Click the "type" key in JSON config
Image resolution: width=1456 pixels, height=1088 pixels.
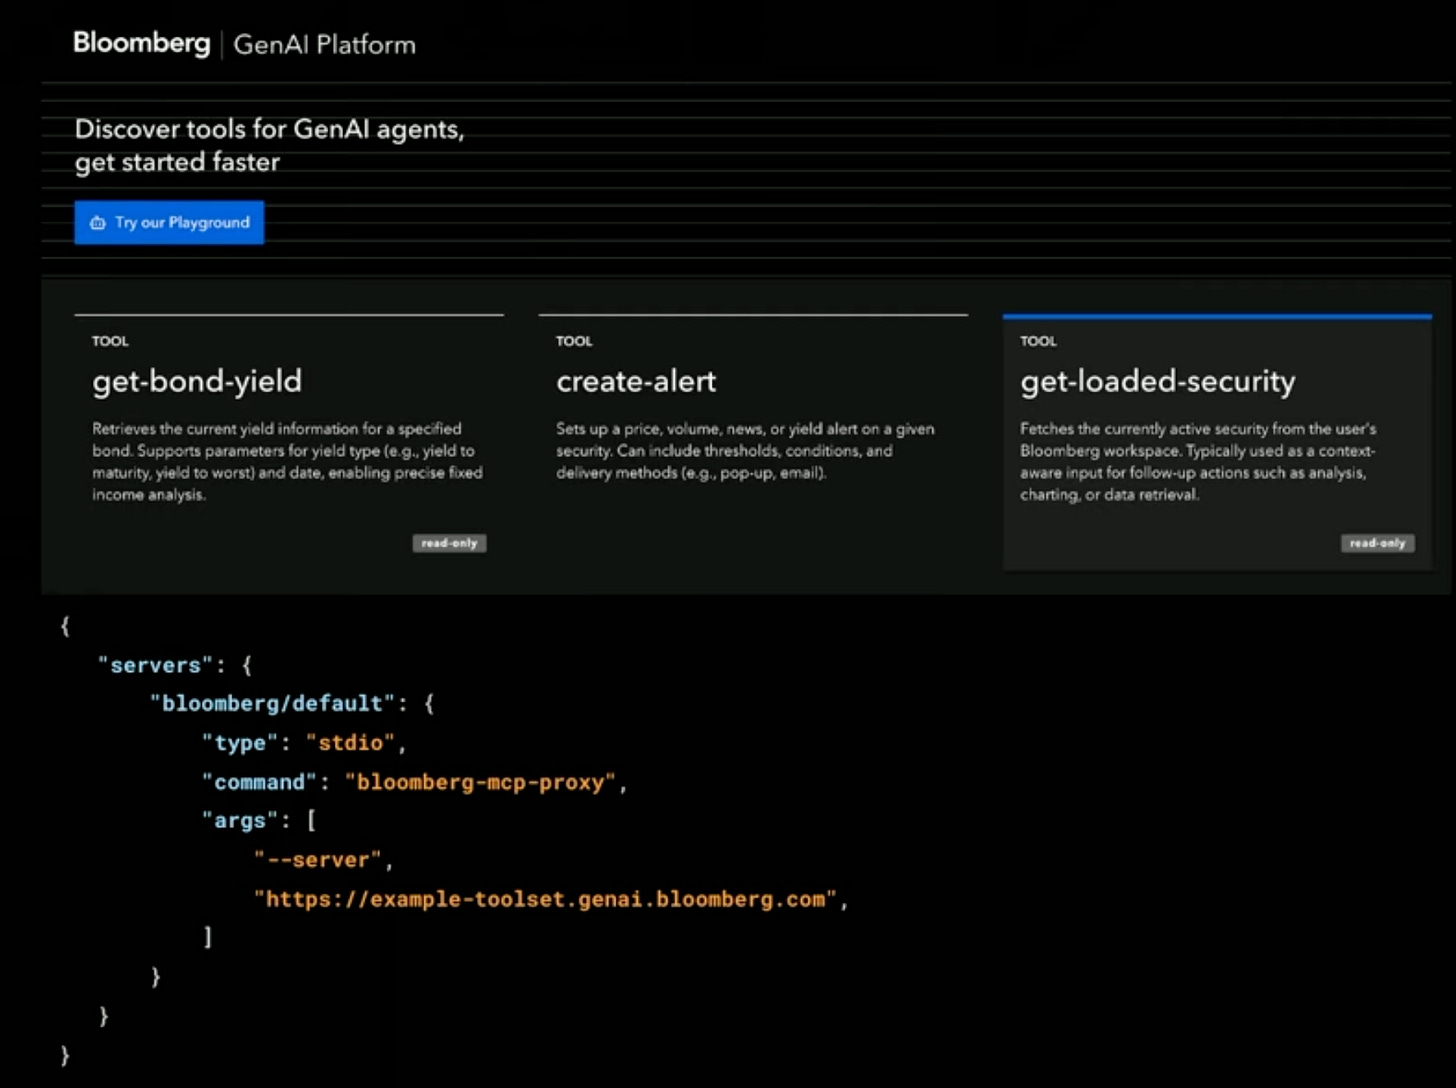click(239, 742)
